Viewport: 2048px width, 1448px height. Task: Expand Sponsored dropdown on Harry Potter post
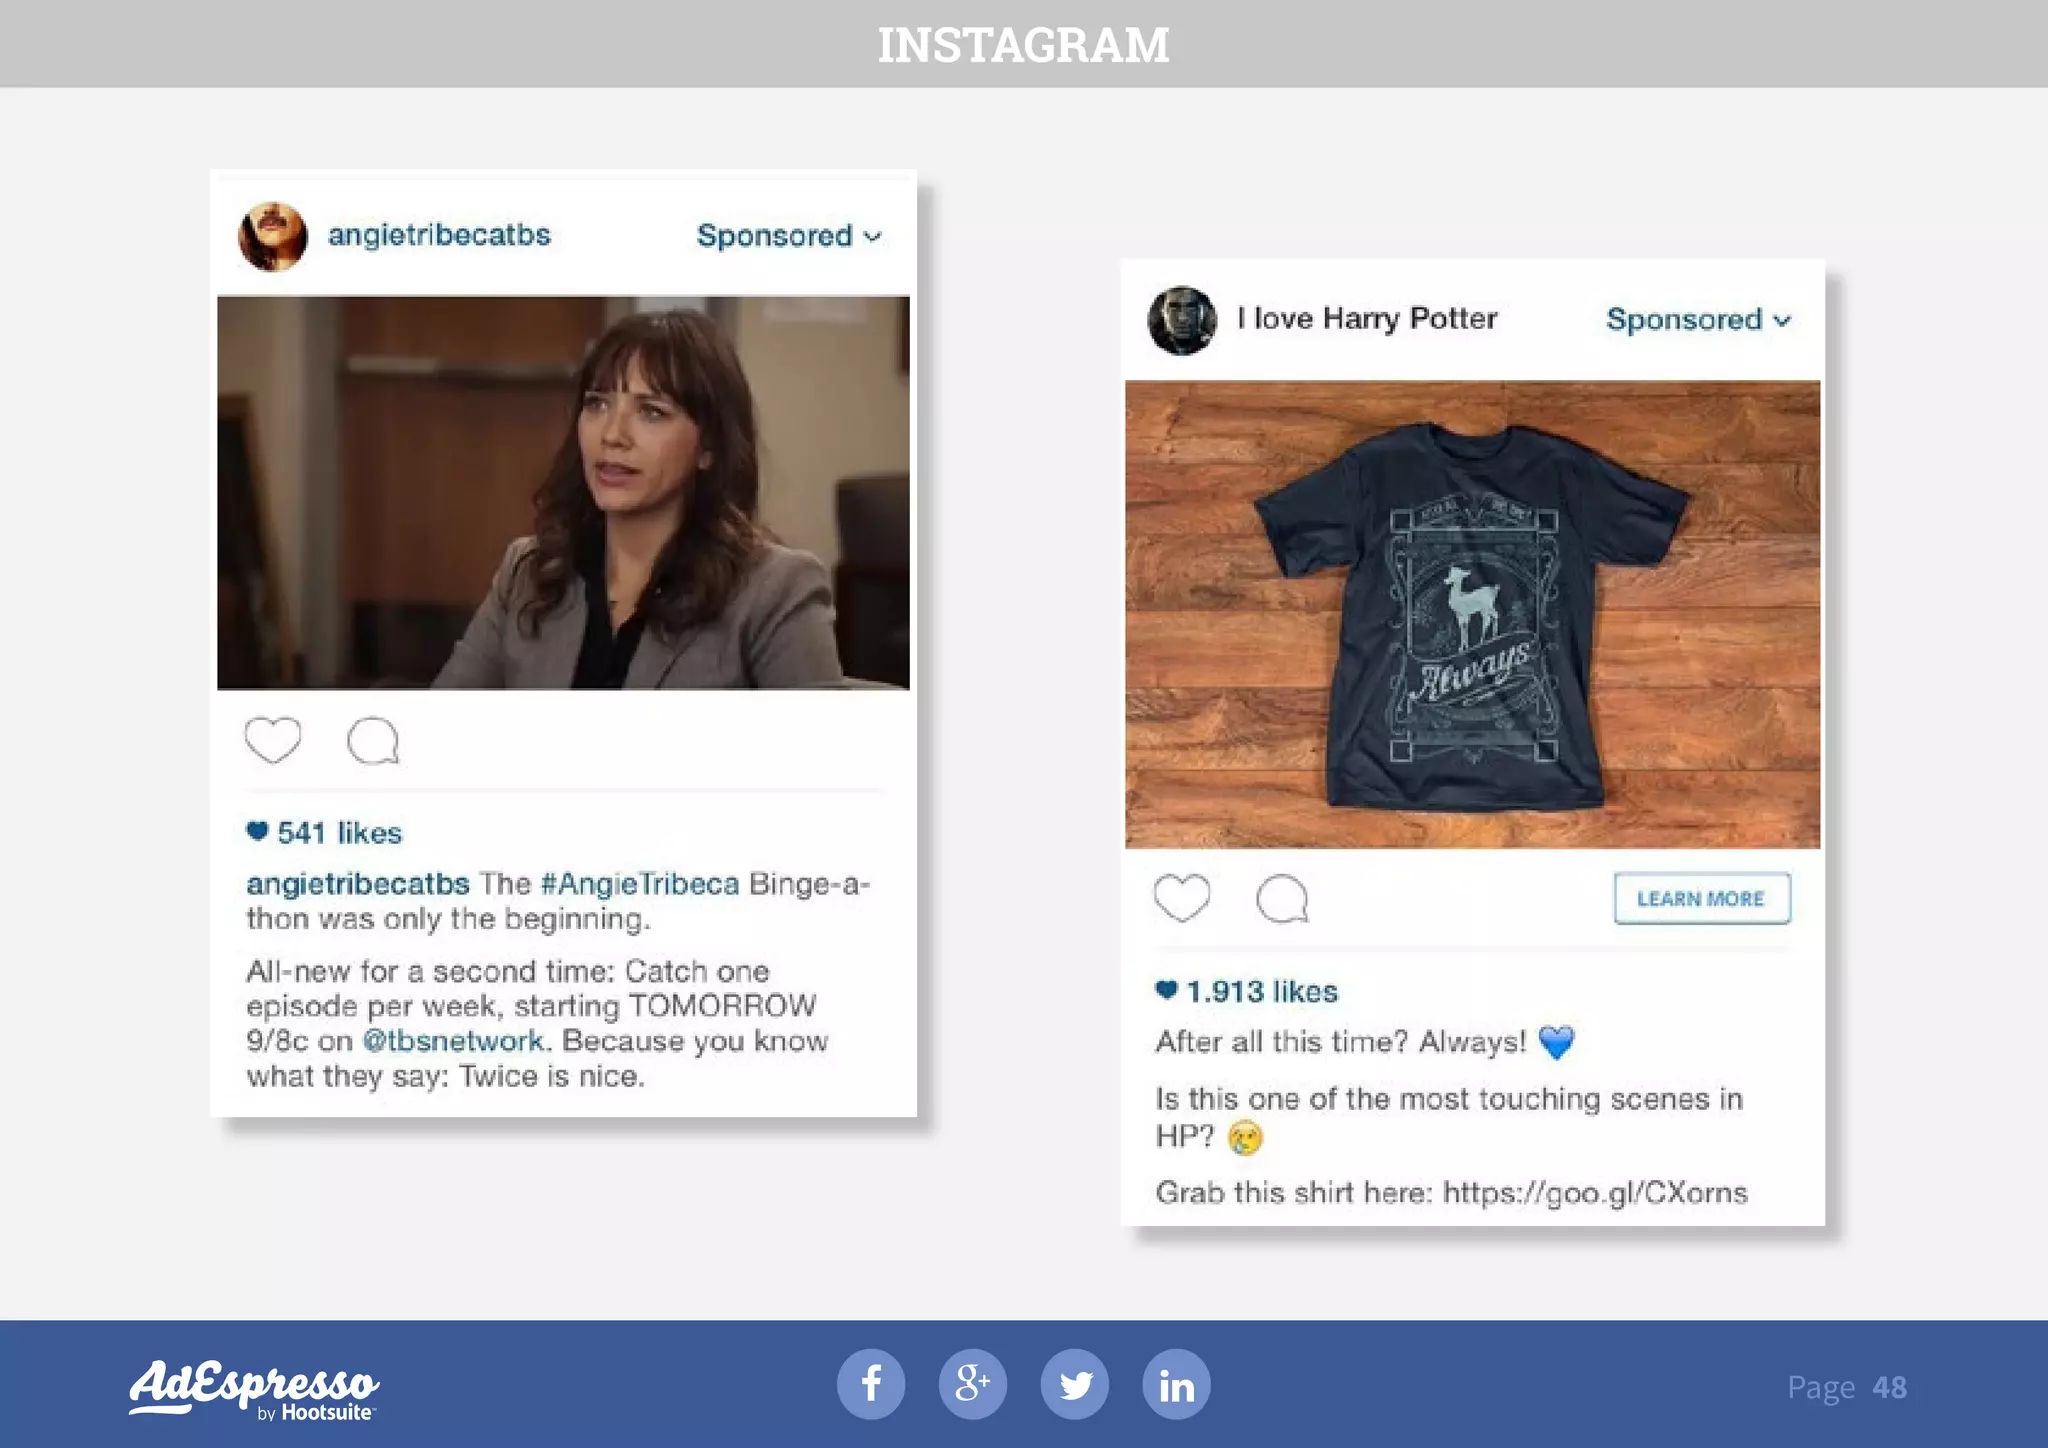pyautogui.click(x=1698, y=320)
